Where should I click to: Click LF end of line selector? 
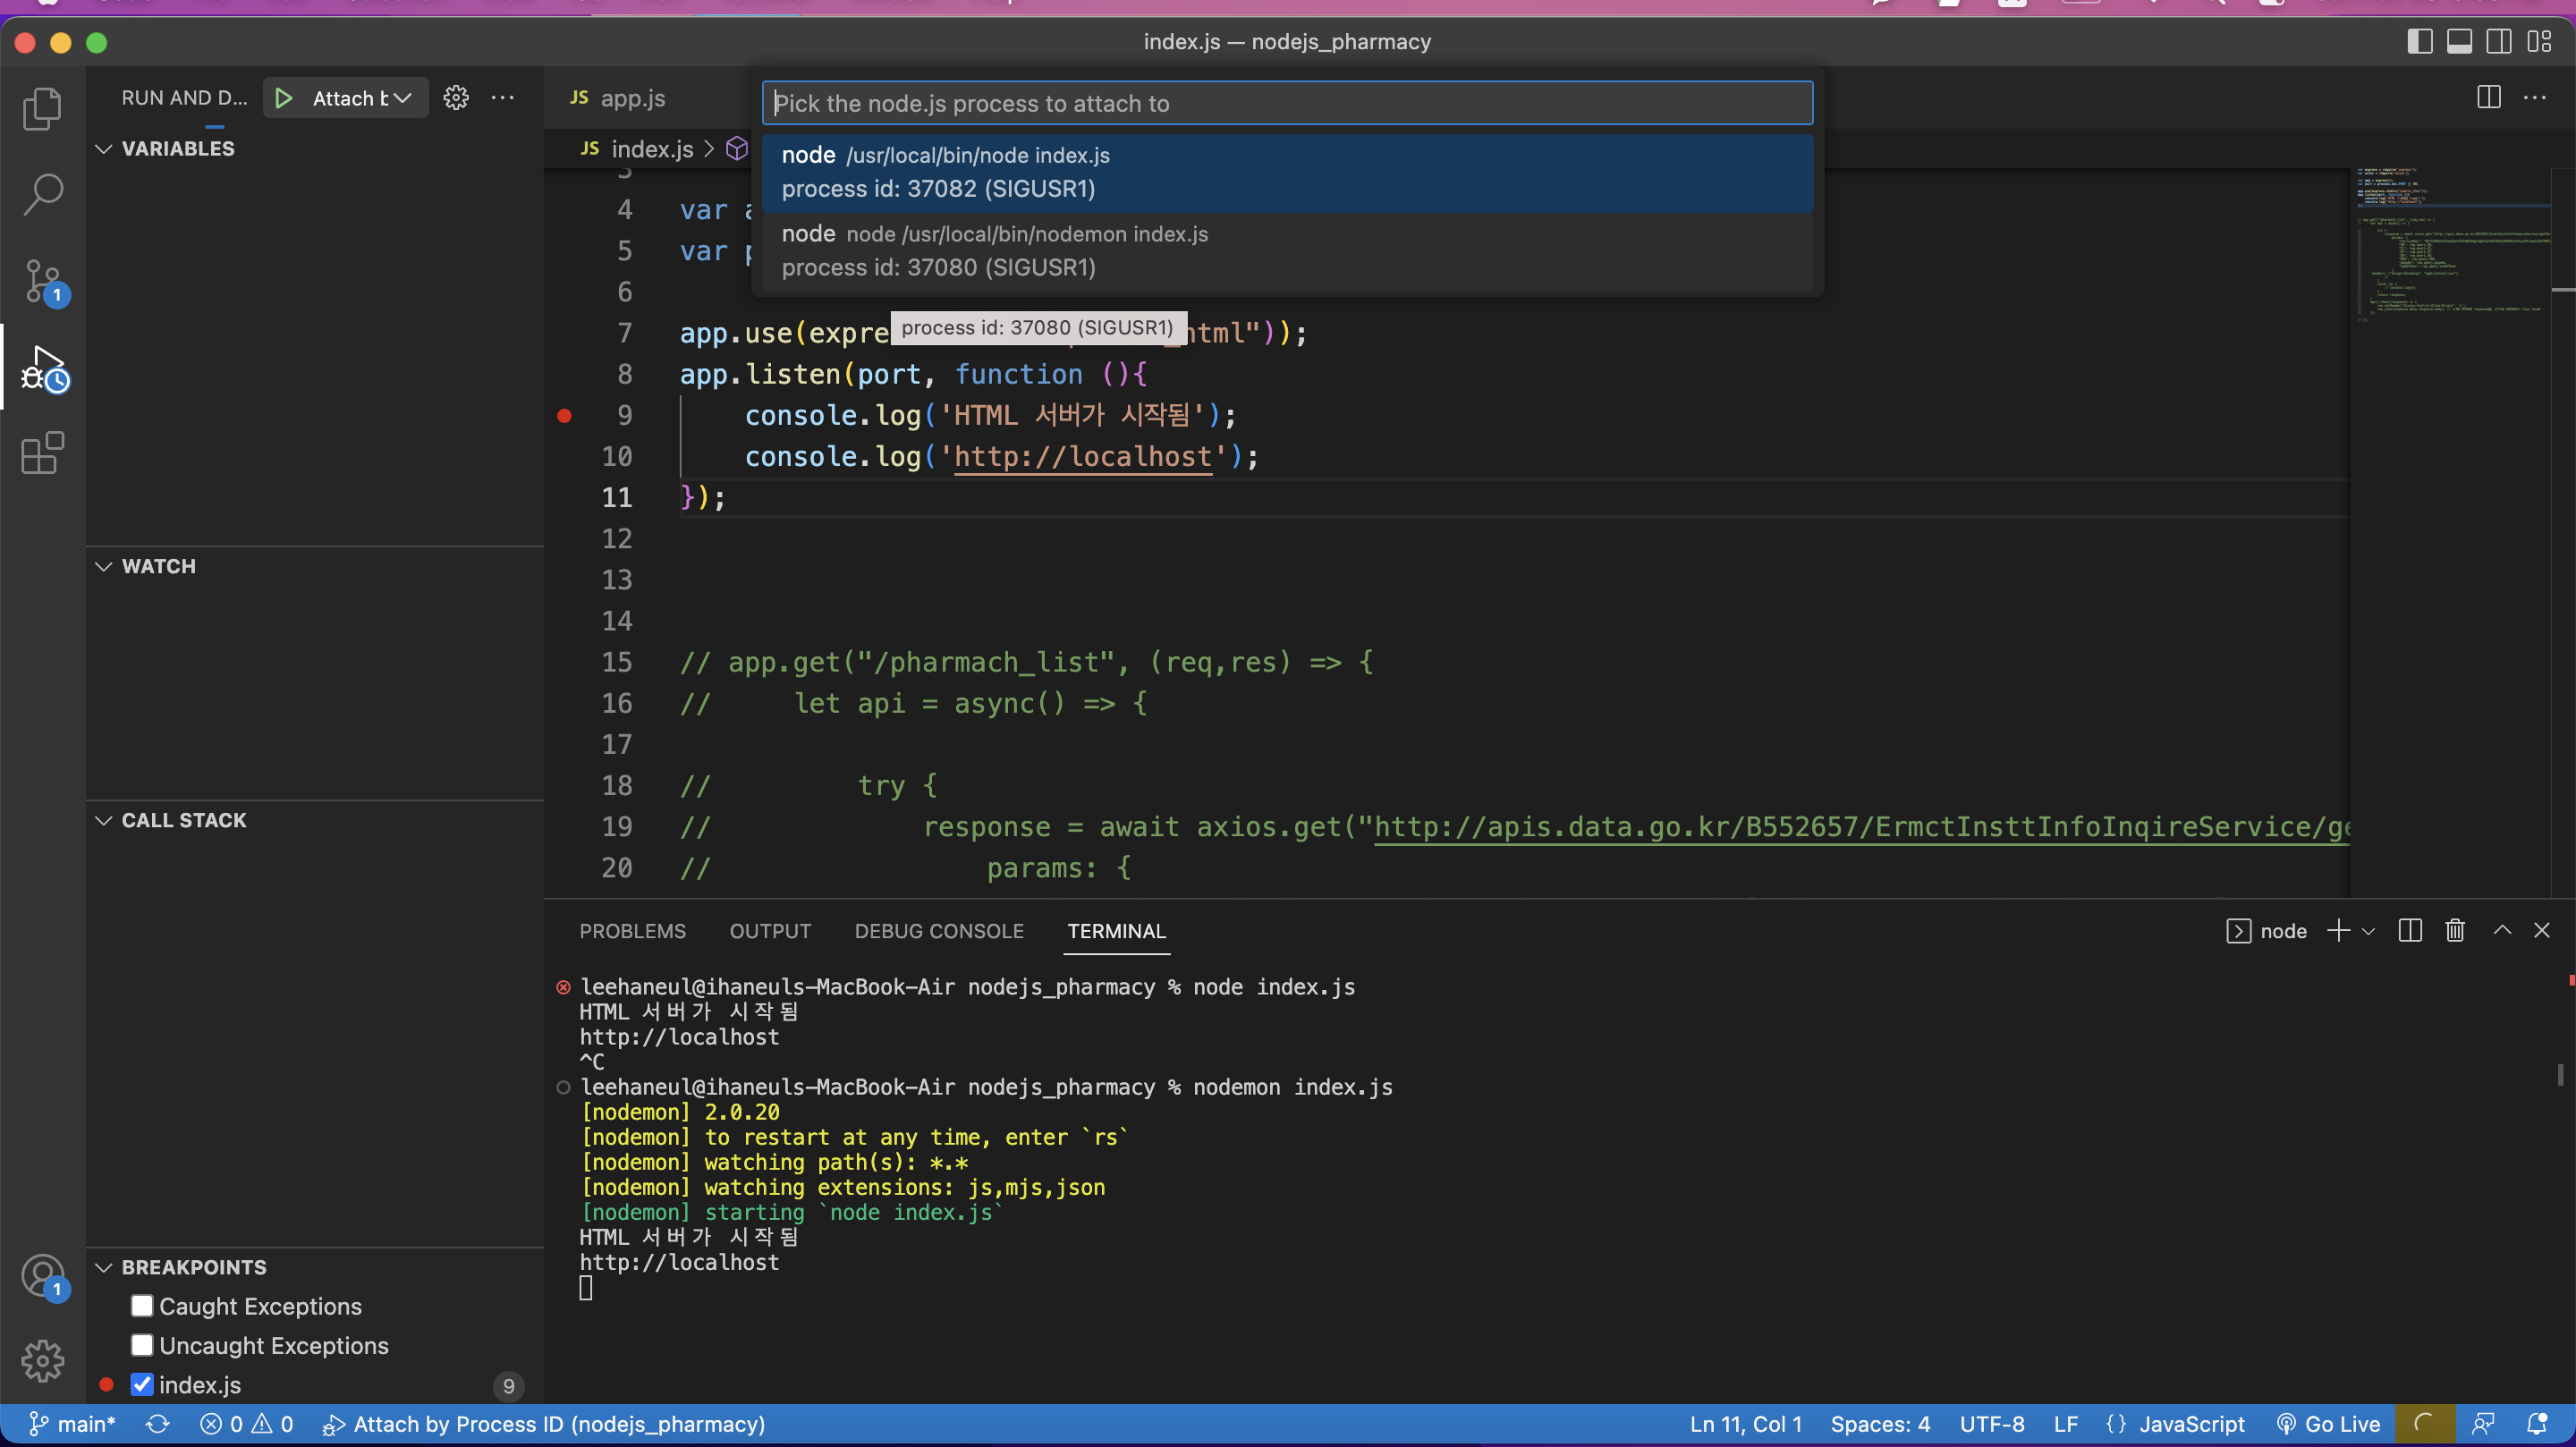click(2066, 1424)
